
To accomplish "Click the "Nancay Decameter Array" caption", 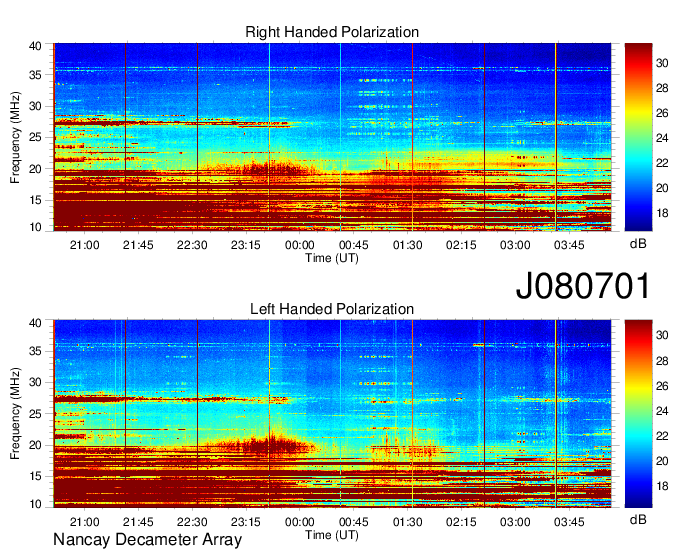I will tap(147, 540).
